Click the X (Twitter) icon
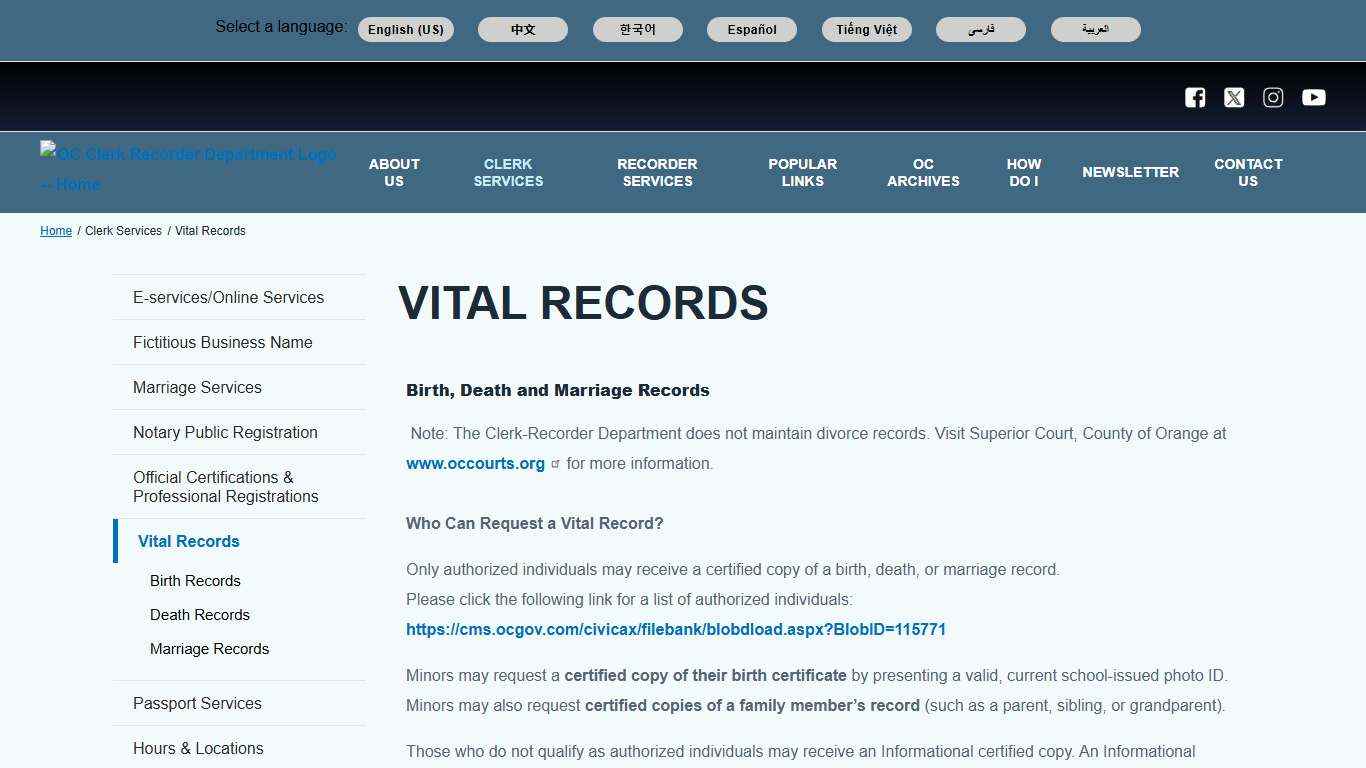The height and width of the screenshot is (768, 1366). [1234, 97]
